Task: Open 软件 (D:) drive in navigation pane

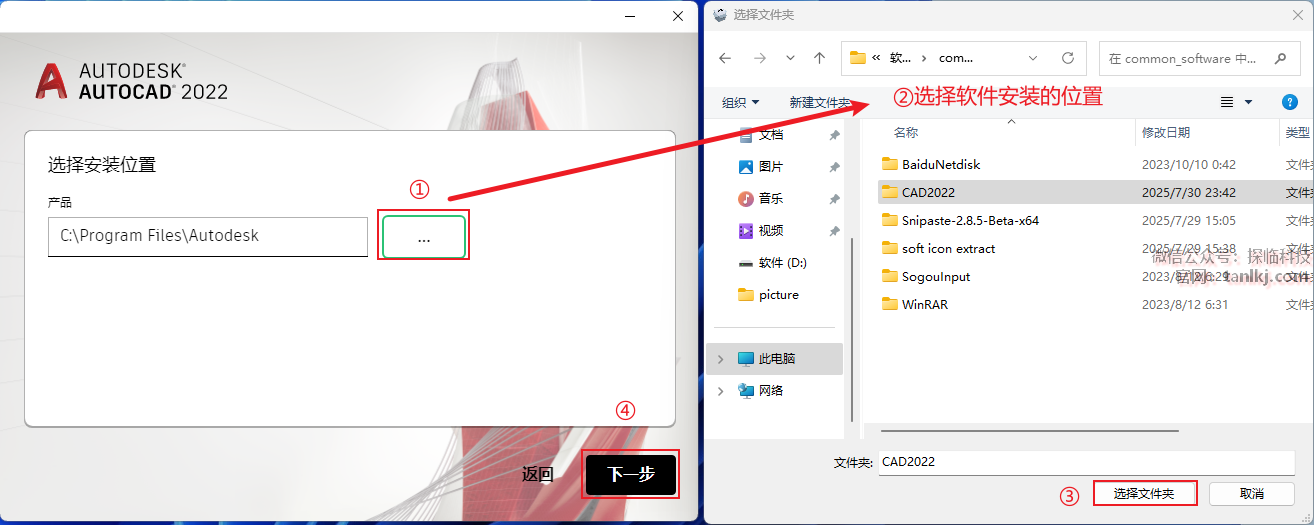Action: 782,262
